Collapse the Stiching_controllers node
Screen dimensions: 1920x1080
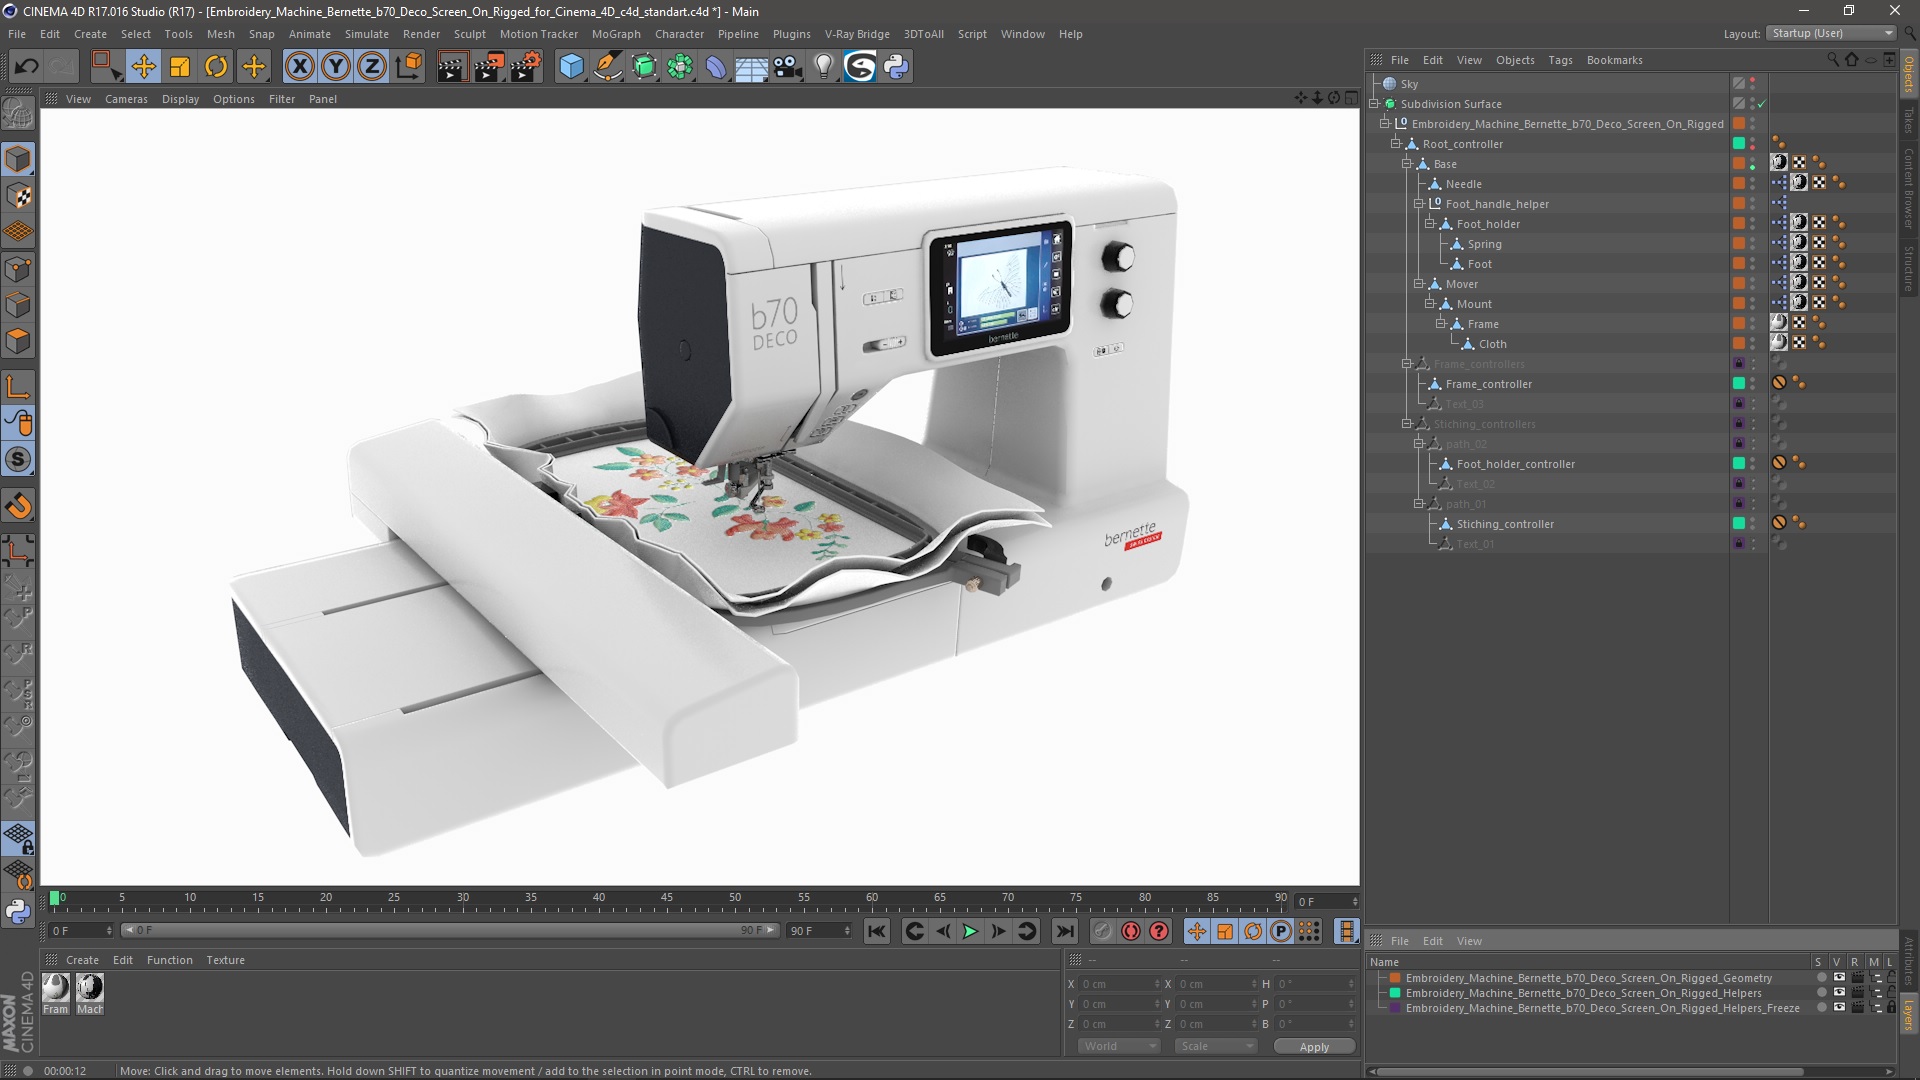(1407, 424)
